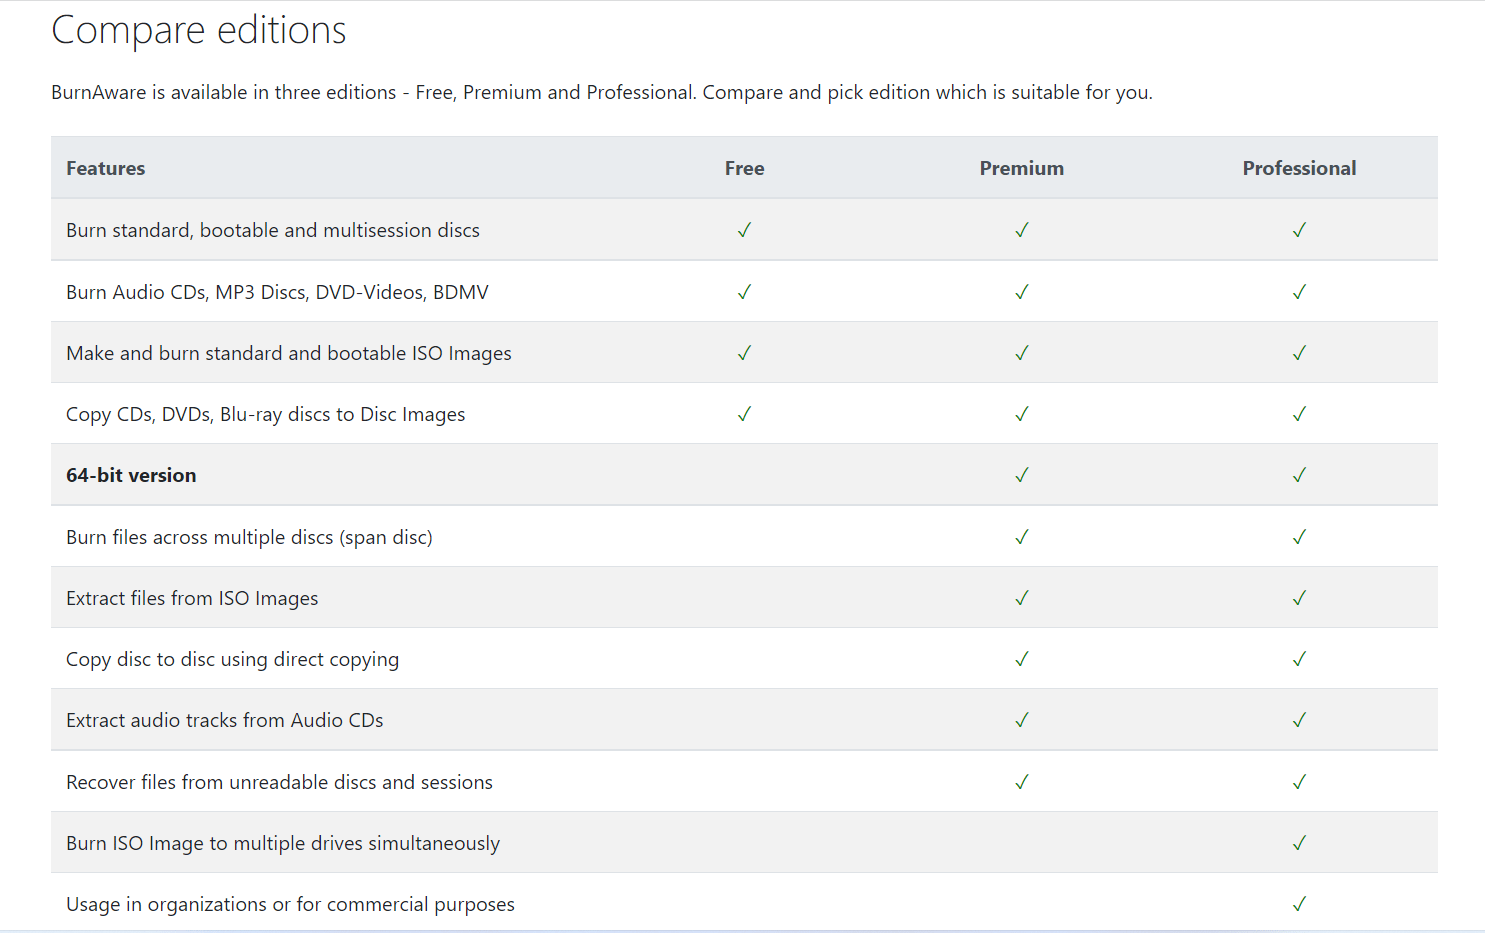The width and height of the screenshot is (1485, 933).
Task: Pick the Free checkmark for Copy CDs, DVDs row
Action: click(744, 414)
